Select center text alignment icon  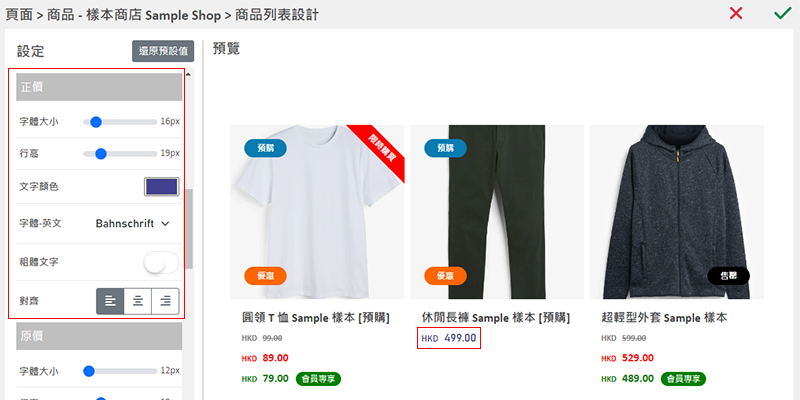(x=138, y=301)
